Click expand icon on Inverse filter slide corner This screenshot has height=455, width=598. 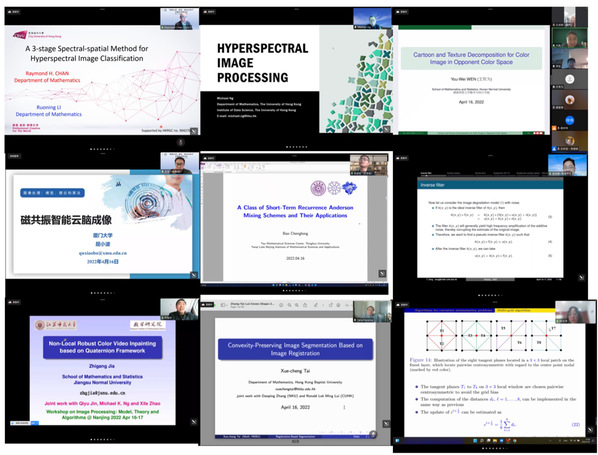(581, 278)
